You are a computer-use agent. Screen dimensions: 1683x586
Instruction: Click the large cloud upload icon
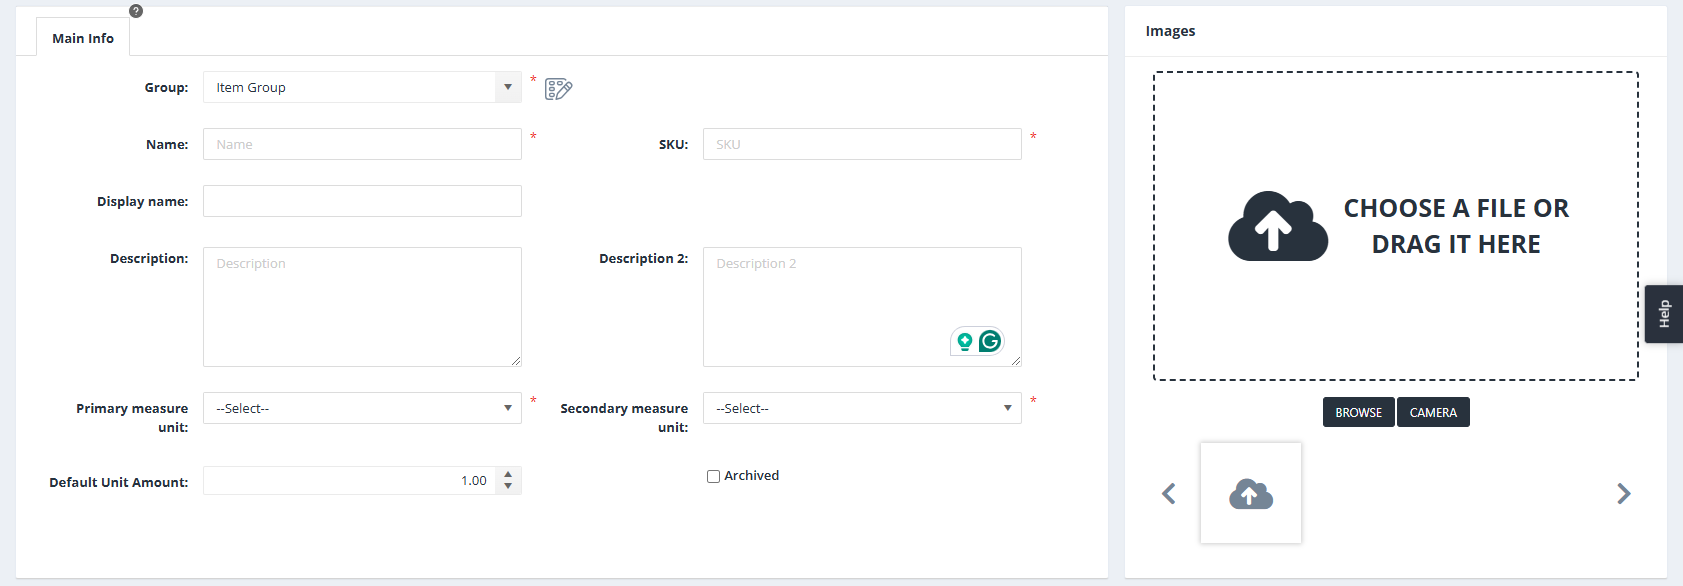click(x=1277, y=226)
